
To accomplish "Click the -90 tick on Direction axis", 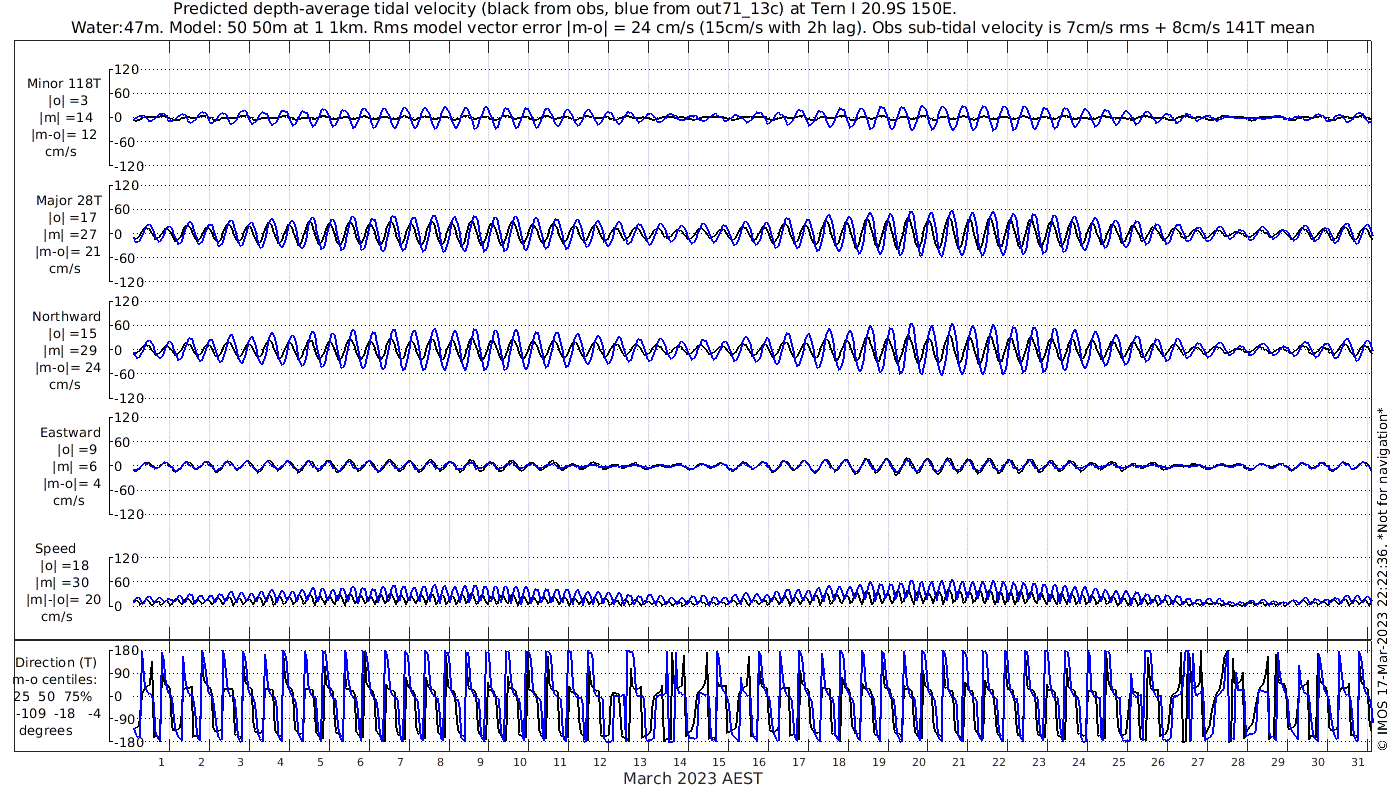I will coord(124,720).
